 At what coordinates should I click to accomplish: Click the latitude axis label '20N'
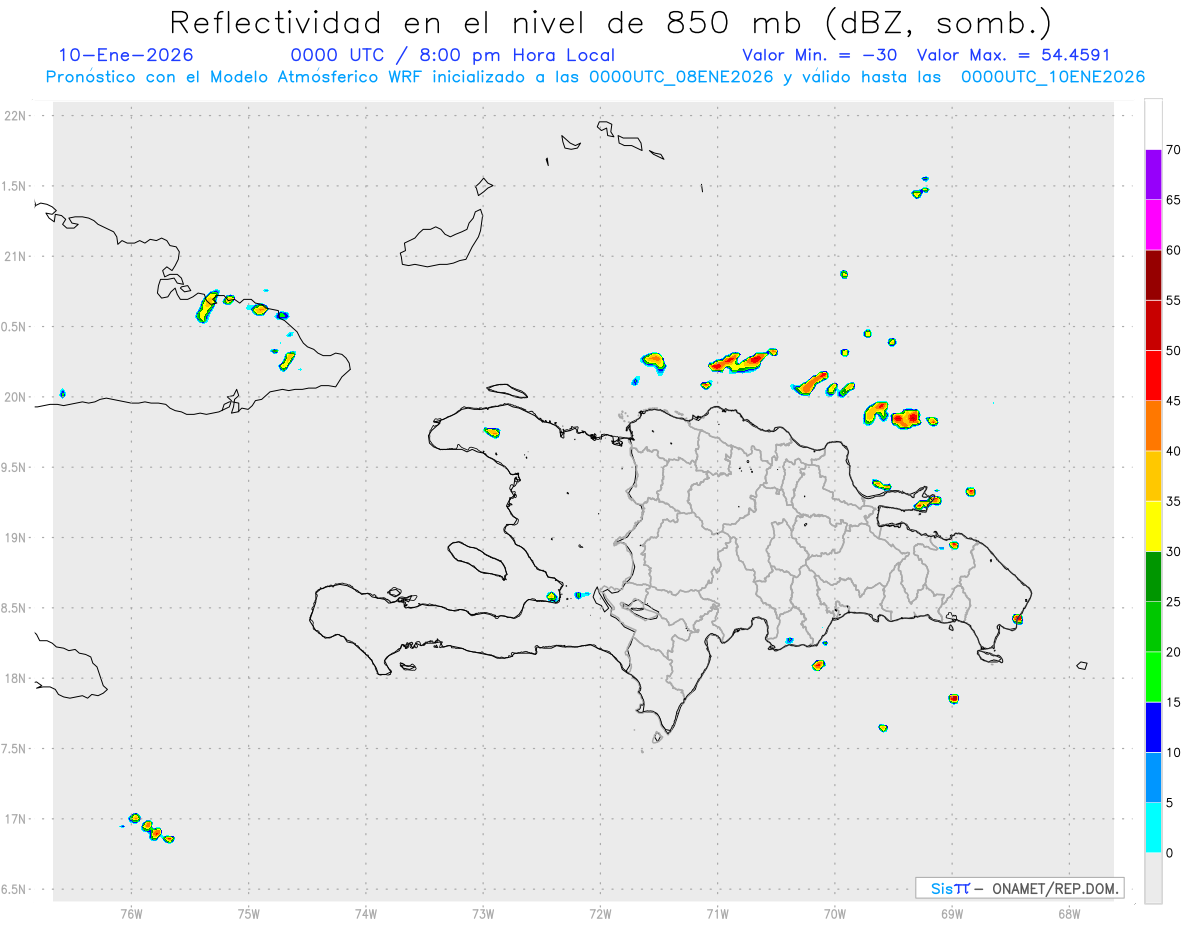17,397
